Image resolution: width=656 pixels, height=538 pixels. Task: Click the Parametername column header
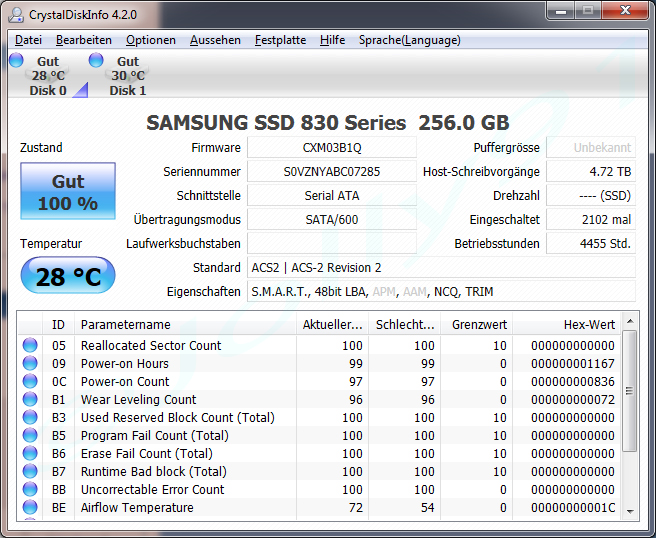point(185,325)
